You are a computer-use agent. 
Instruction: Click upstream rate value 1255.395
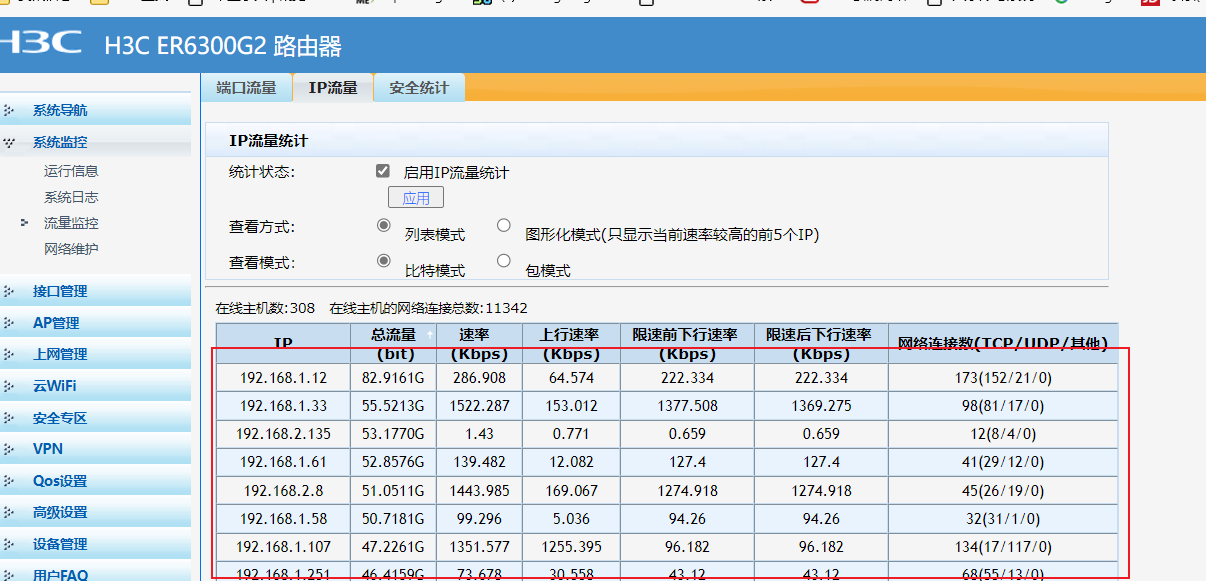571,547
